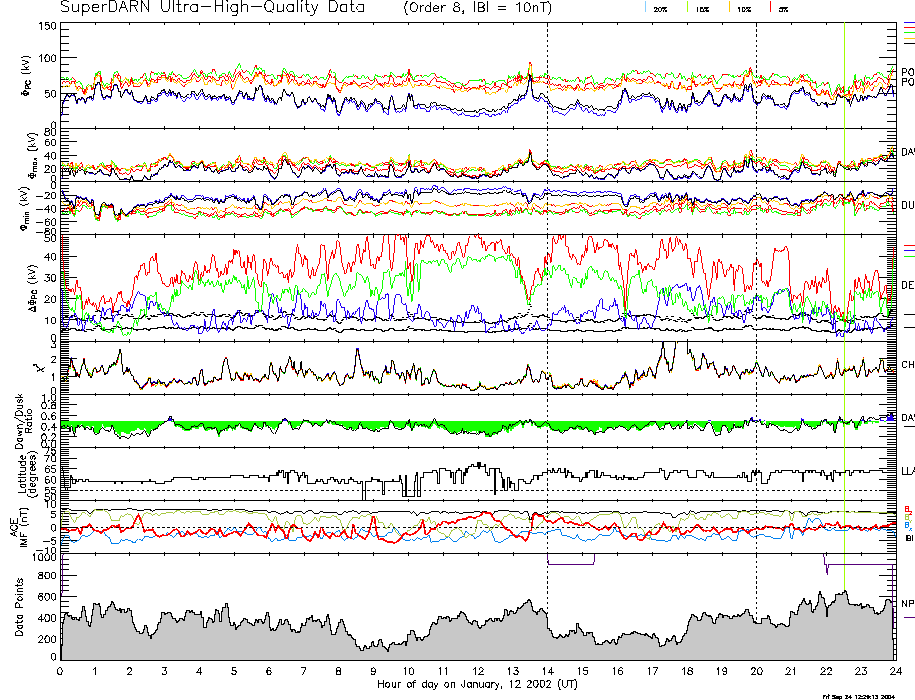
Task: Select the 20% legend entry at top
Action: pyautogui.click(x=660, y=8)
